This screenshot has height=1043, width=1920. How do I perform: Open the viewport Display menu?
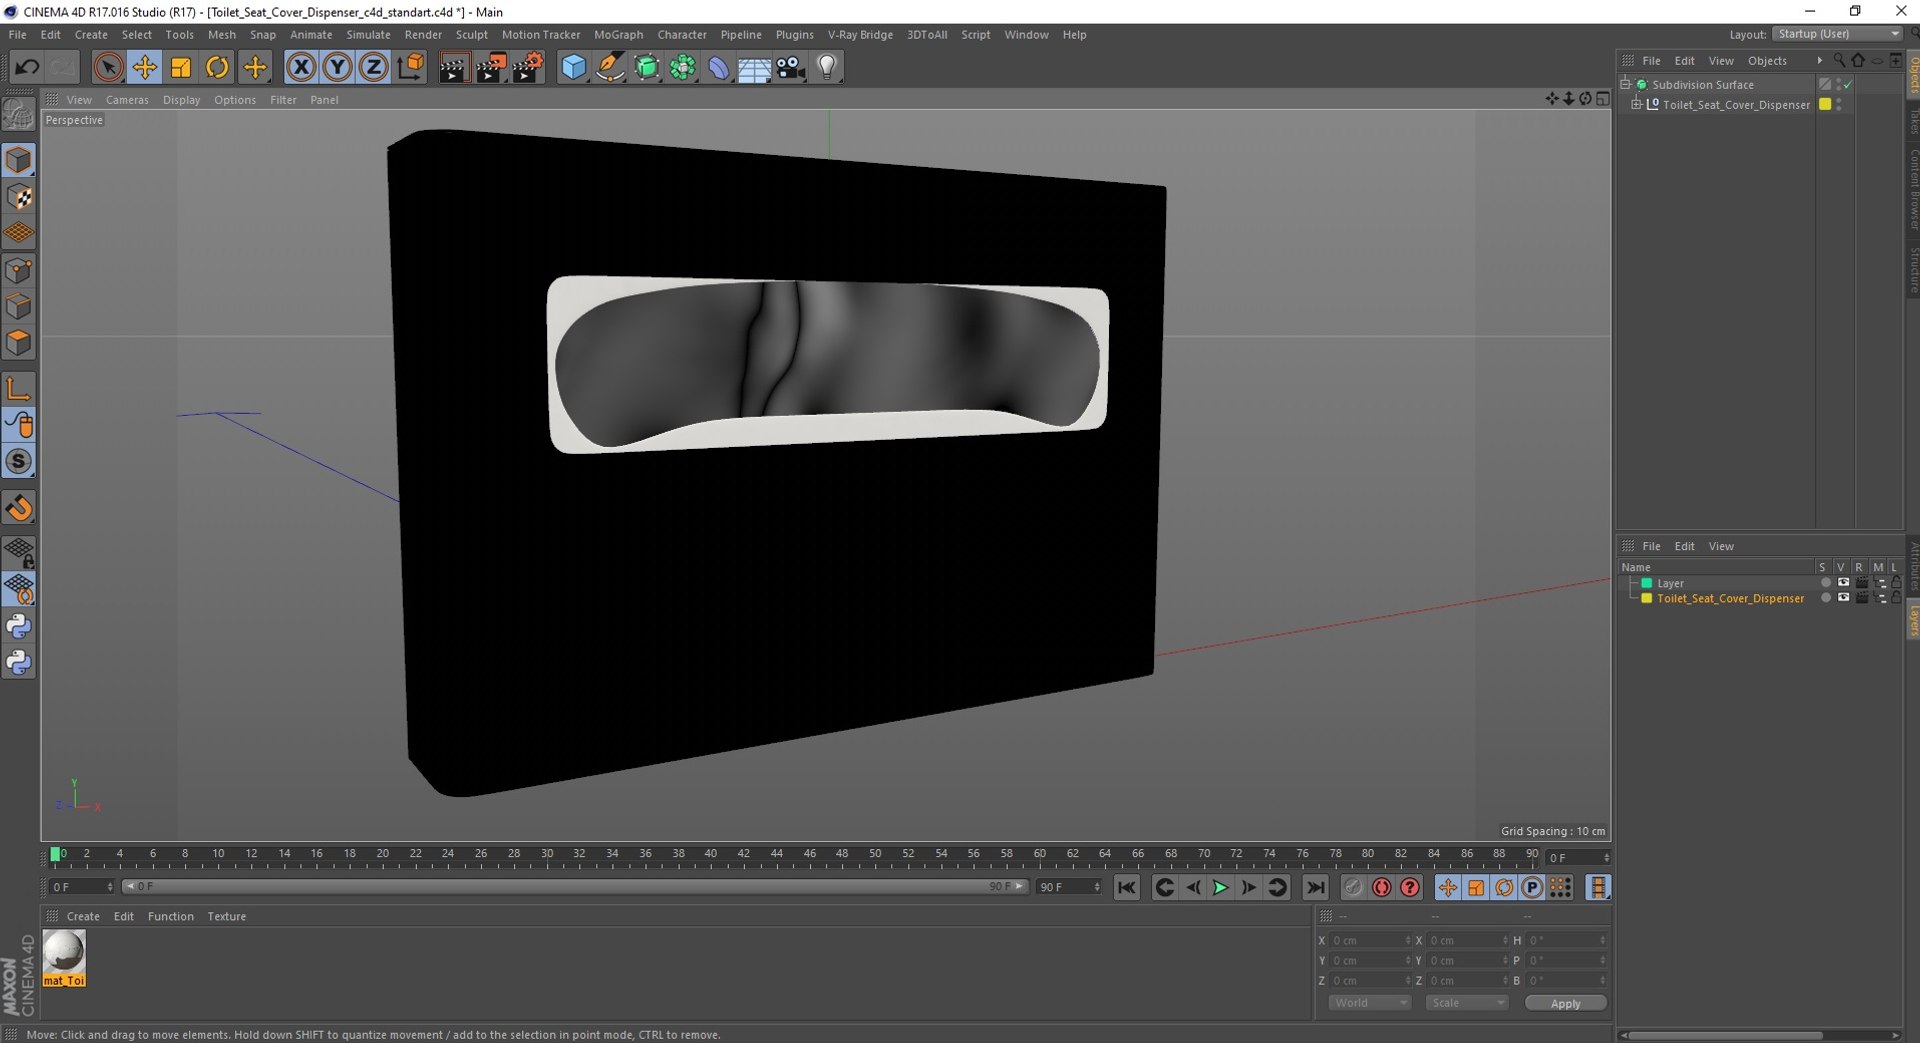[x=181, y=100]
